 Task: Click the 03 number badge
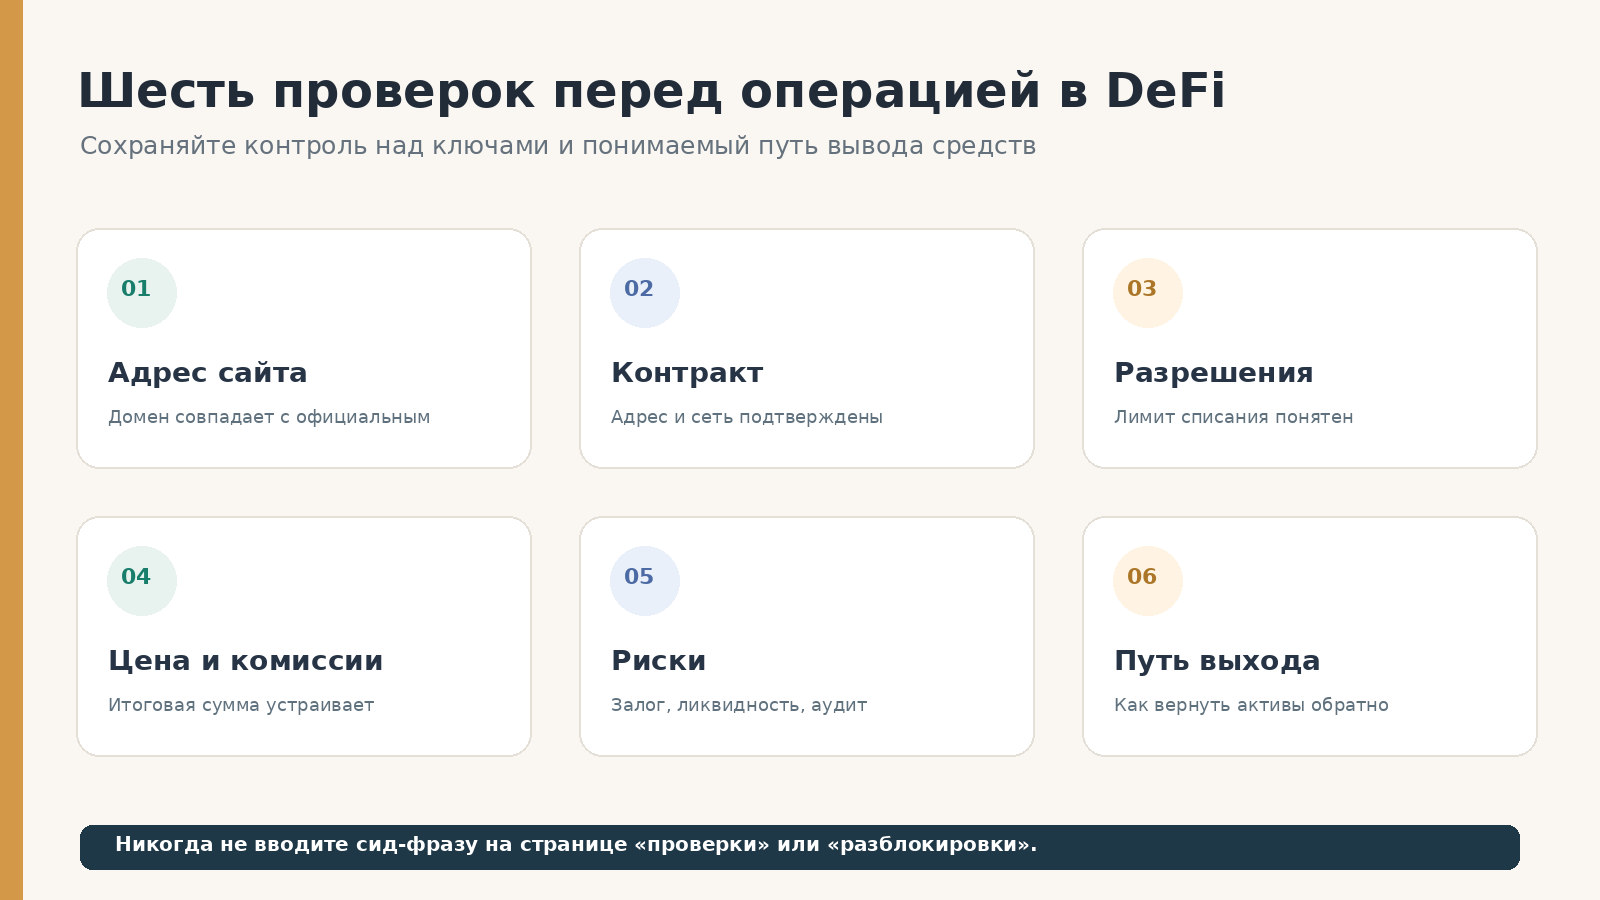[x=1148, y=293]
